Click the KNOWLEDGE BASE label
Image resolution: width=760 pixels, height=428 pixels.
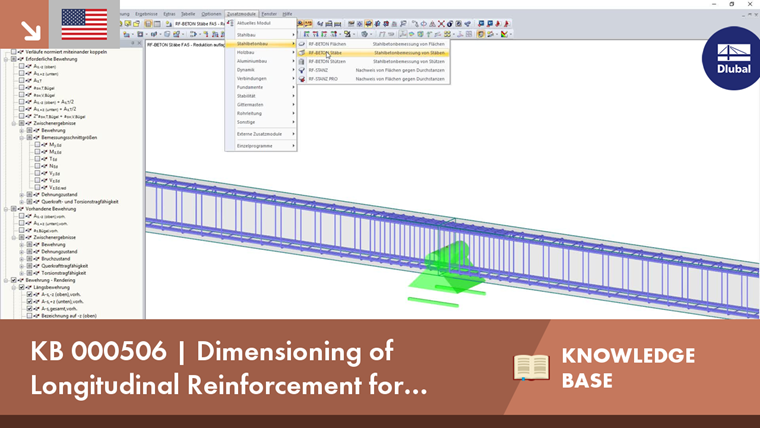(x=628, y=367)
